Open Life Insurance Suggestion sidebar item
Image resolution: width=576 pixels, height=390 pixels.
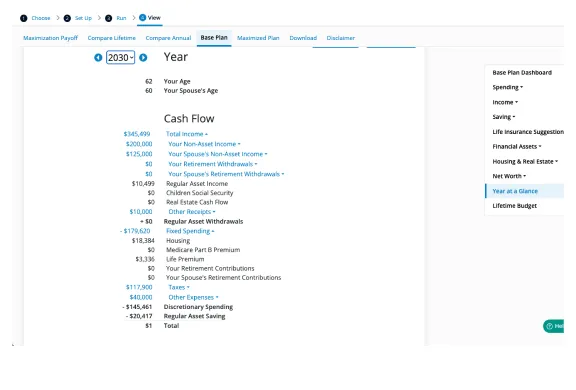pos(528,132)
